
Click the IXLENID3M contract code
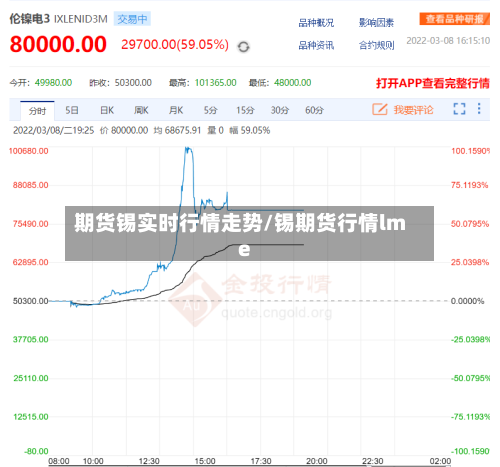pos(81,19)
